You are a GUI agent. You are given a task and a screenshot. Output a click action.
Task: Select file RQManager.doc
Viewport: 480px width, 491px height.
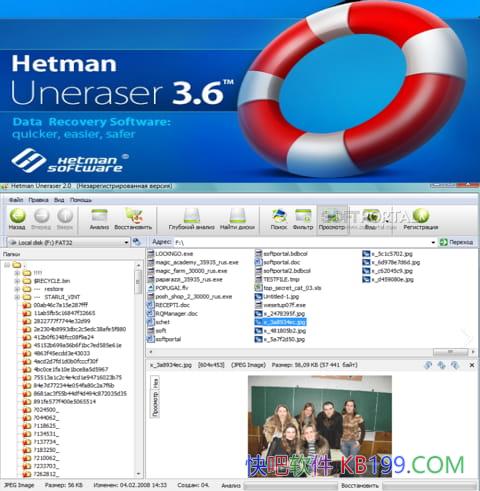[x=177, y=313]
